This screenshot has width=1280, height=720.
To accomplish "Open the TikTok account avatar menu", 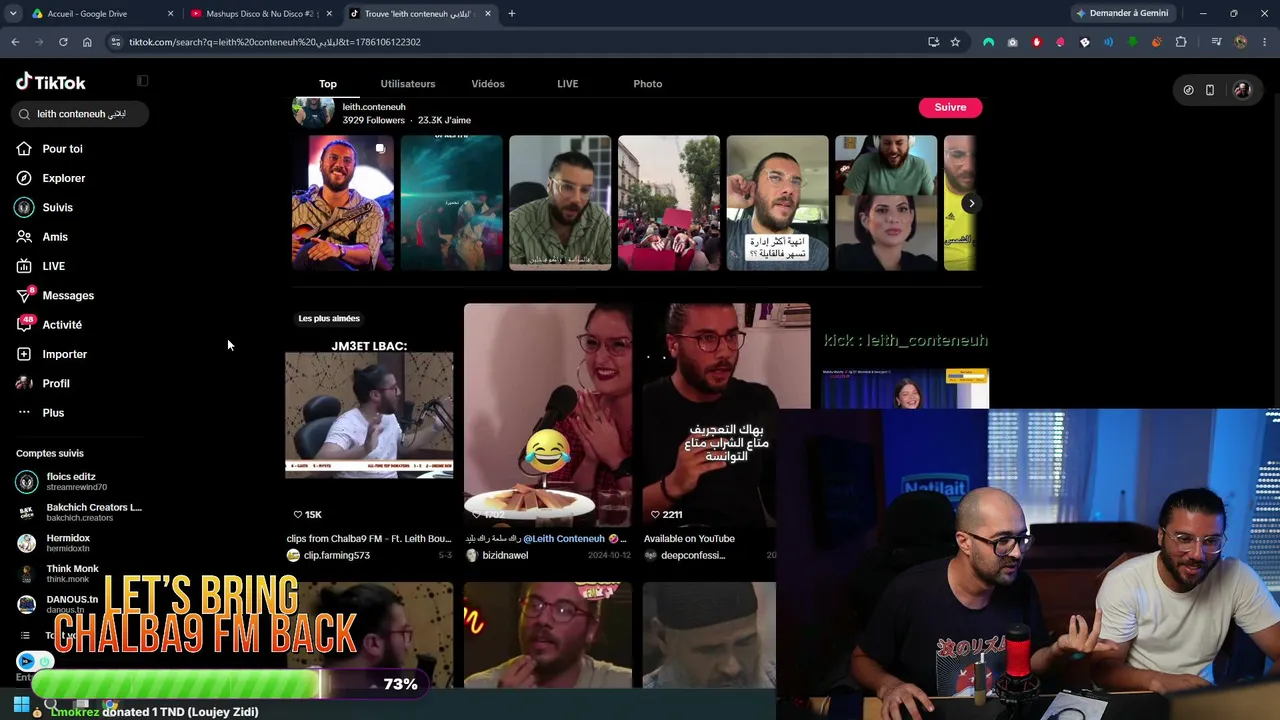I will [x=1242, y=90].
